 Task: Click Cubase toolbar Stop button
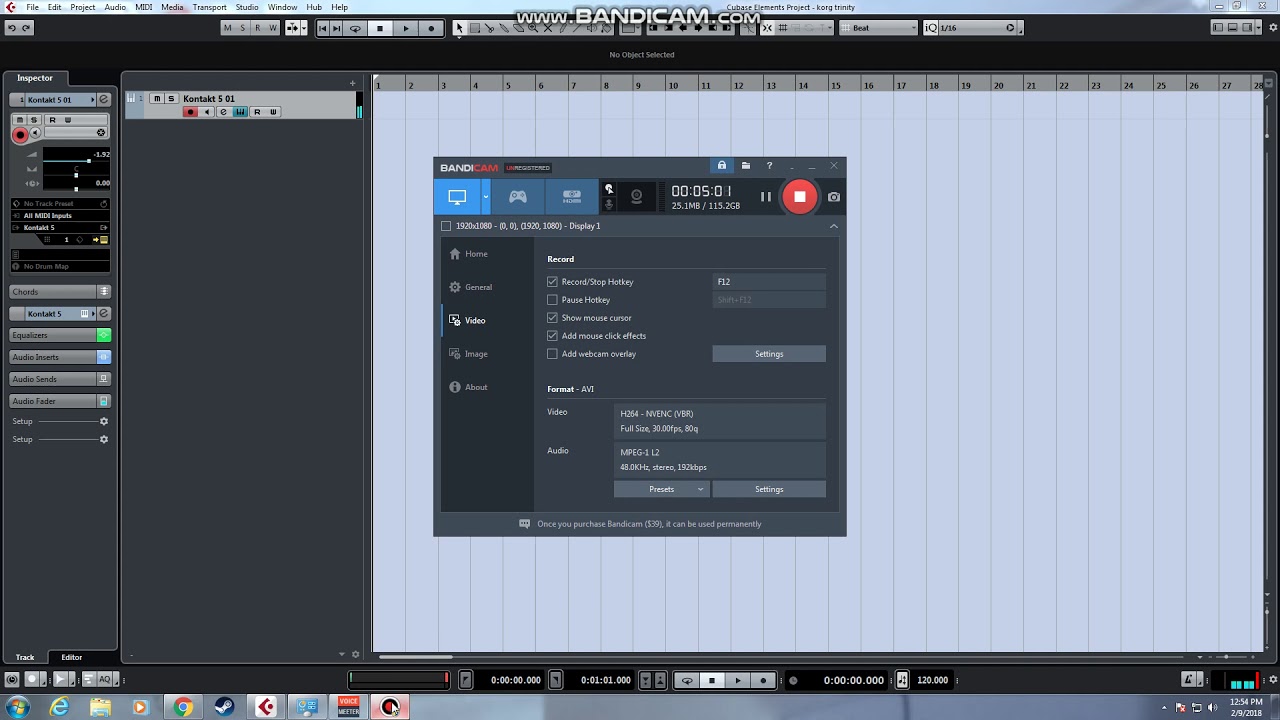click(x=380, y=28)
